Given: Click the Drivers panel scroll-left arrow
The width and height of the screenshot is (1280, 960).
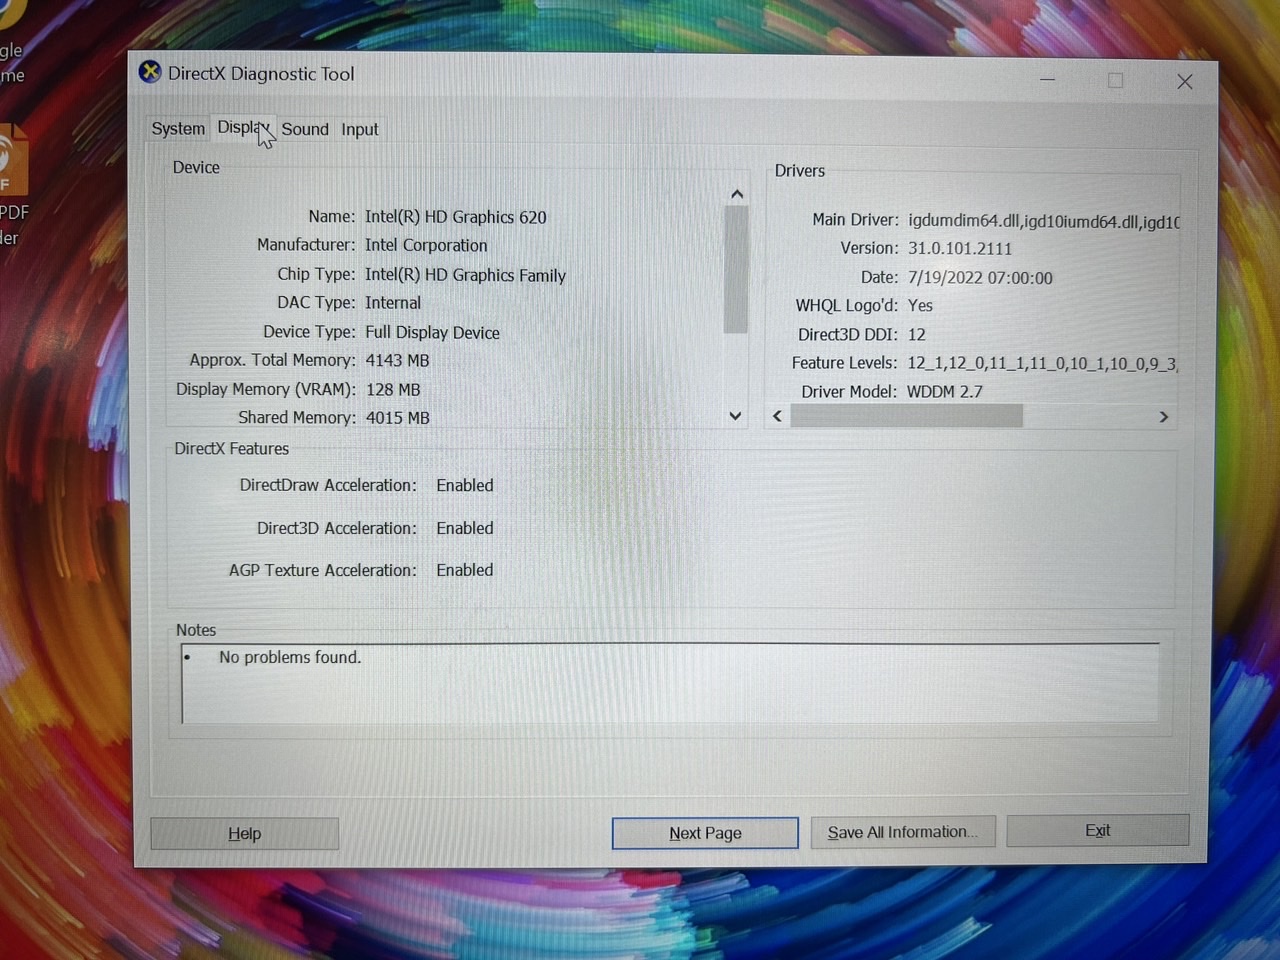Looking at the screenshot, I should click(777, 416).
